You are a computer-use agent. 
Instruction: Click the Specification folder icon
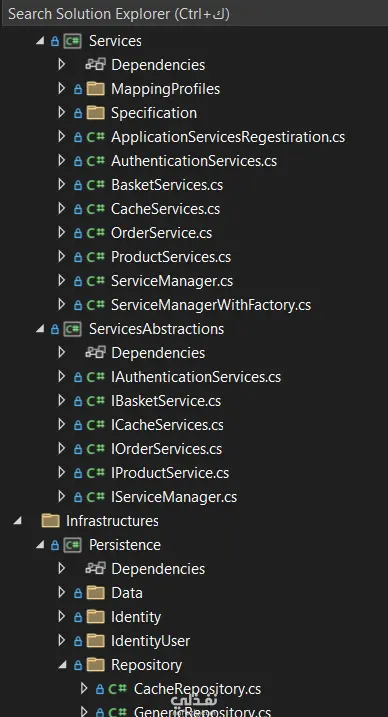tap(96, 112)
